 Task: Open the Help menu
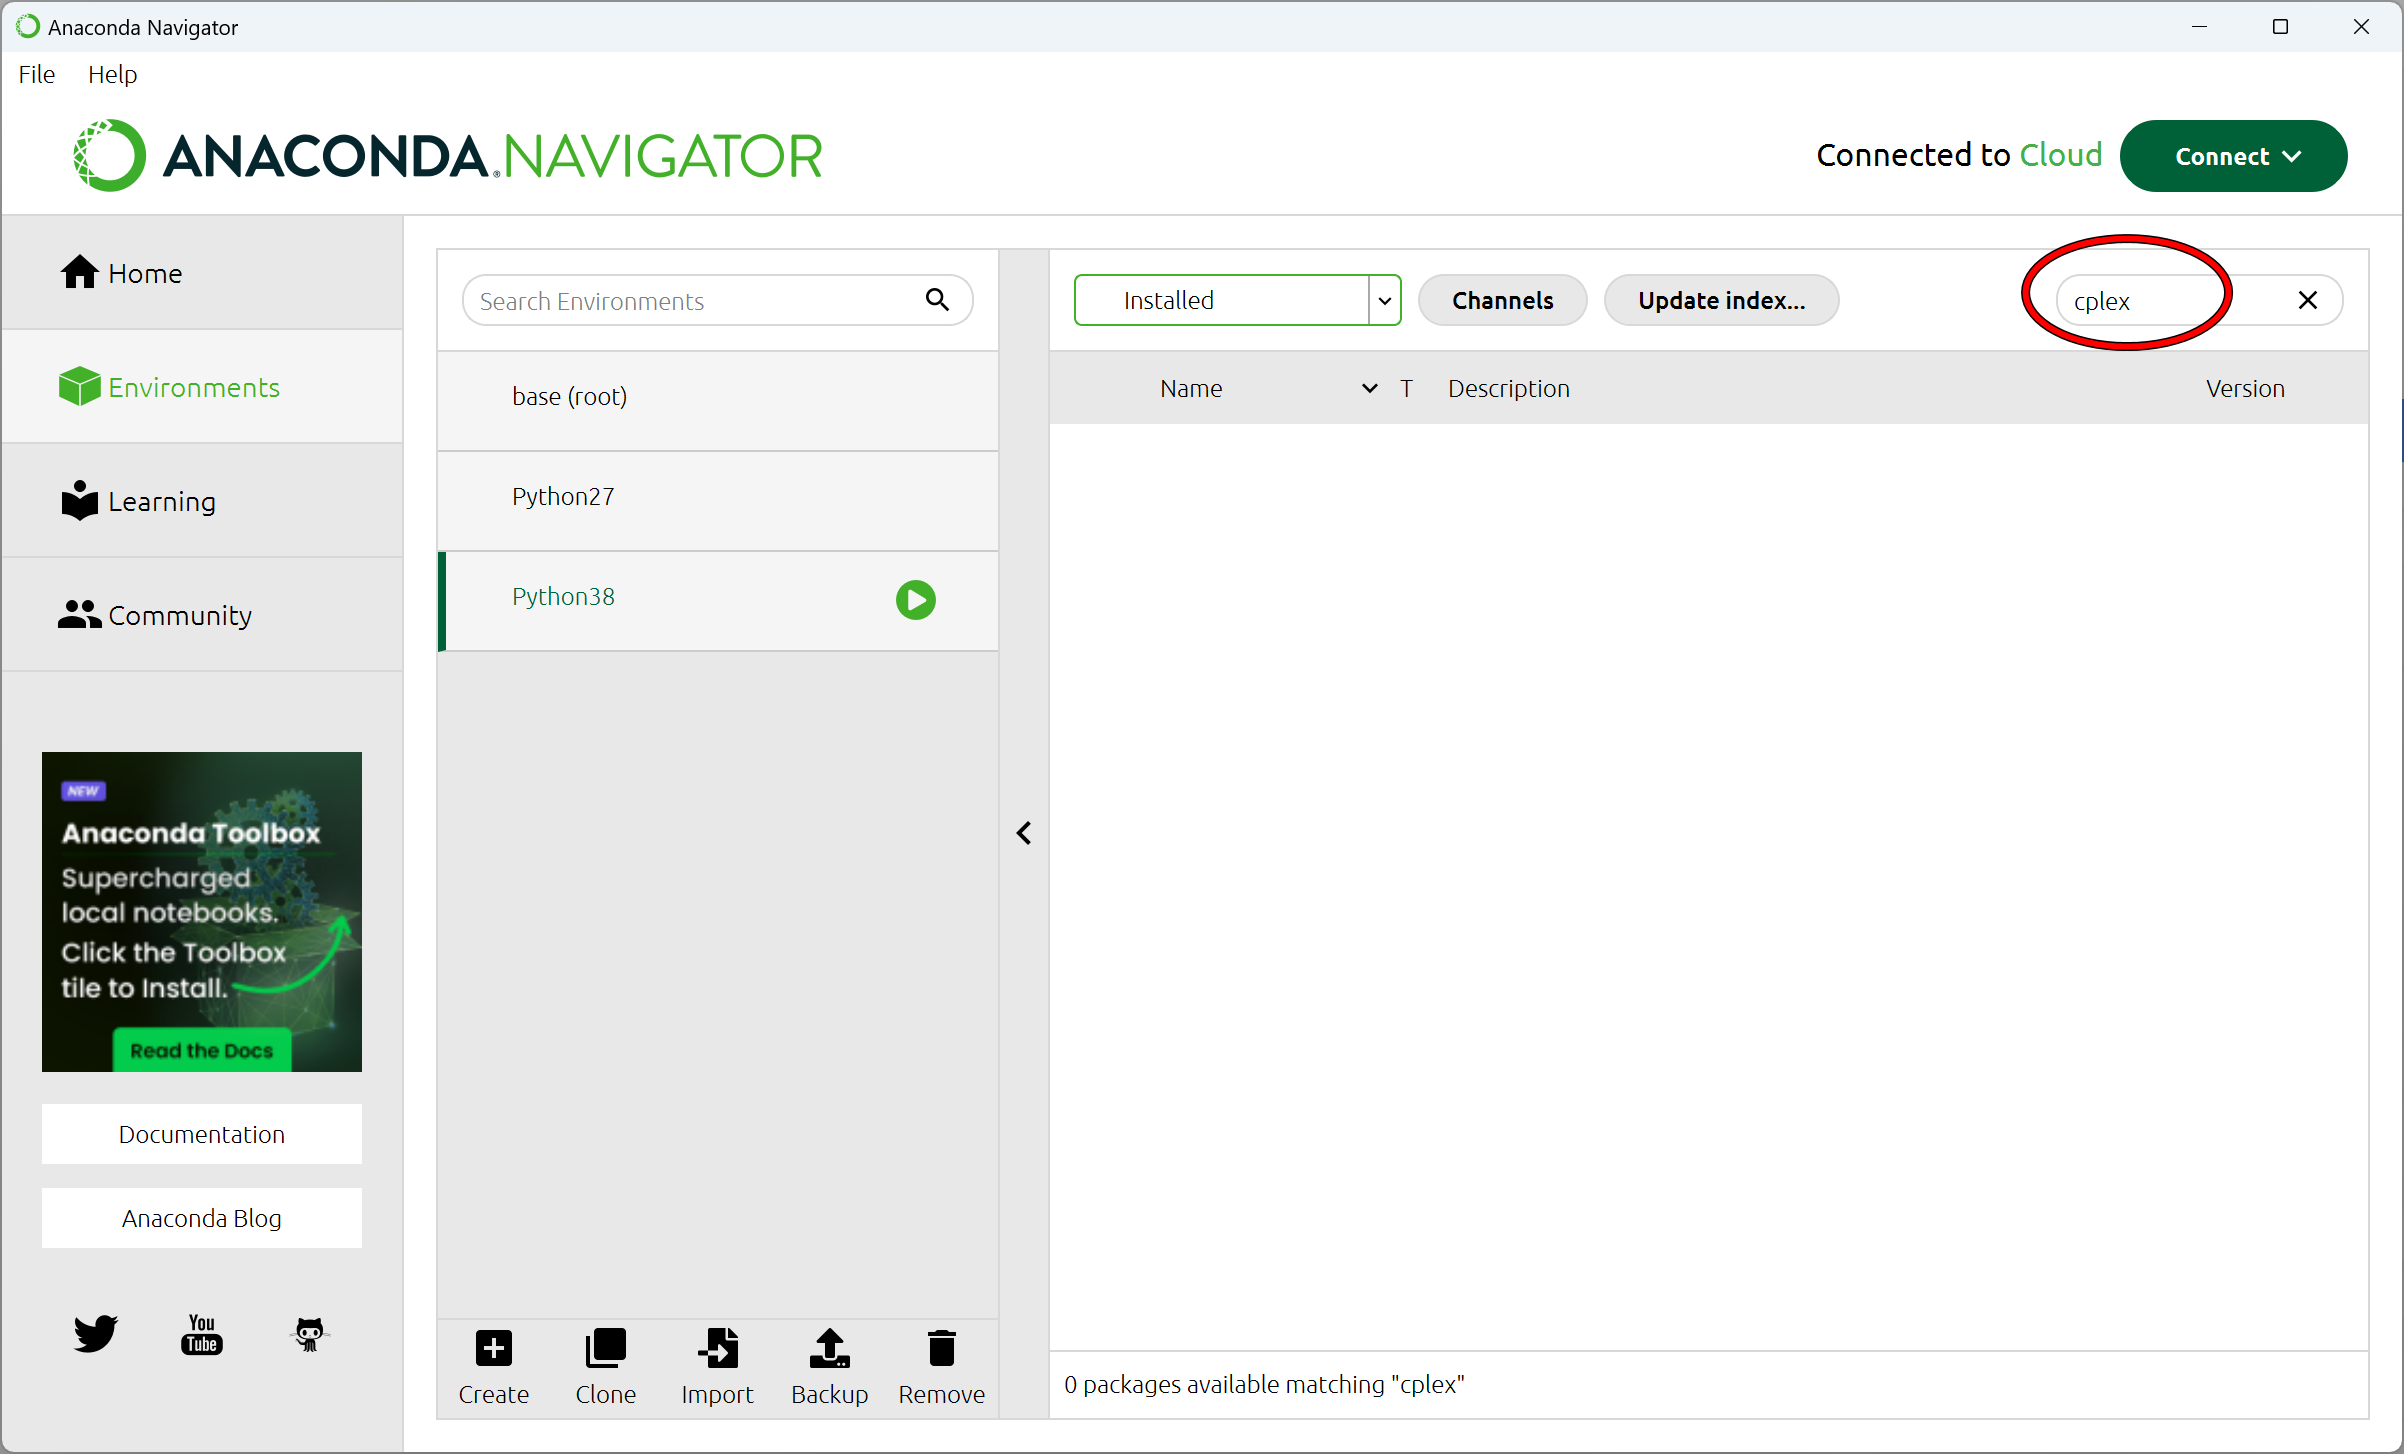tap(112, 75)
